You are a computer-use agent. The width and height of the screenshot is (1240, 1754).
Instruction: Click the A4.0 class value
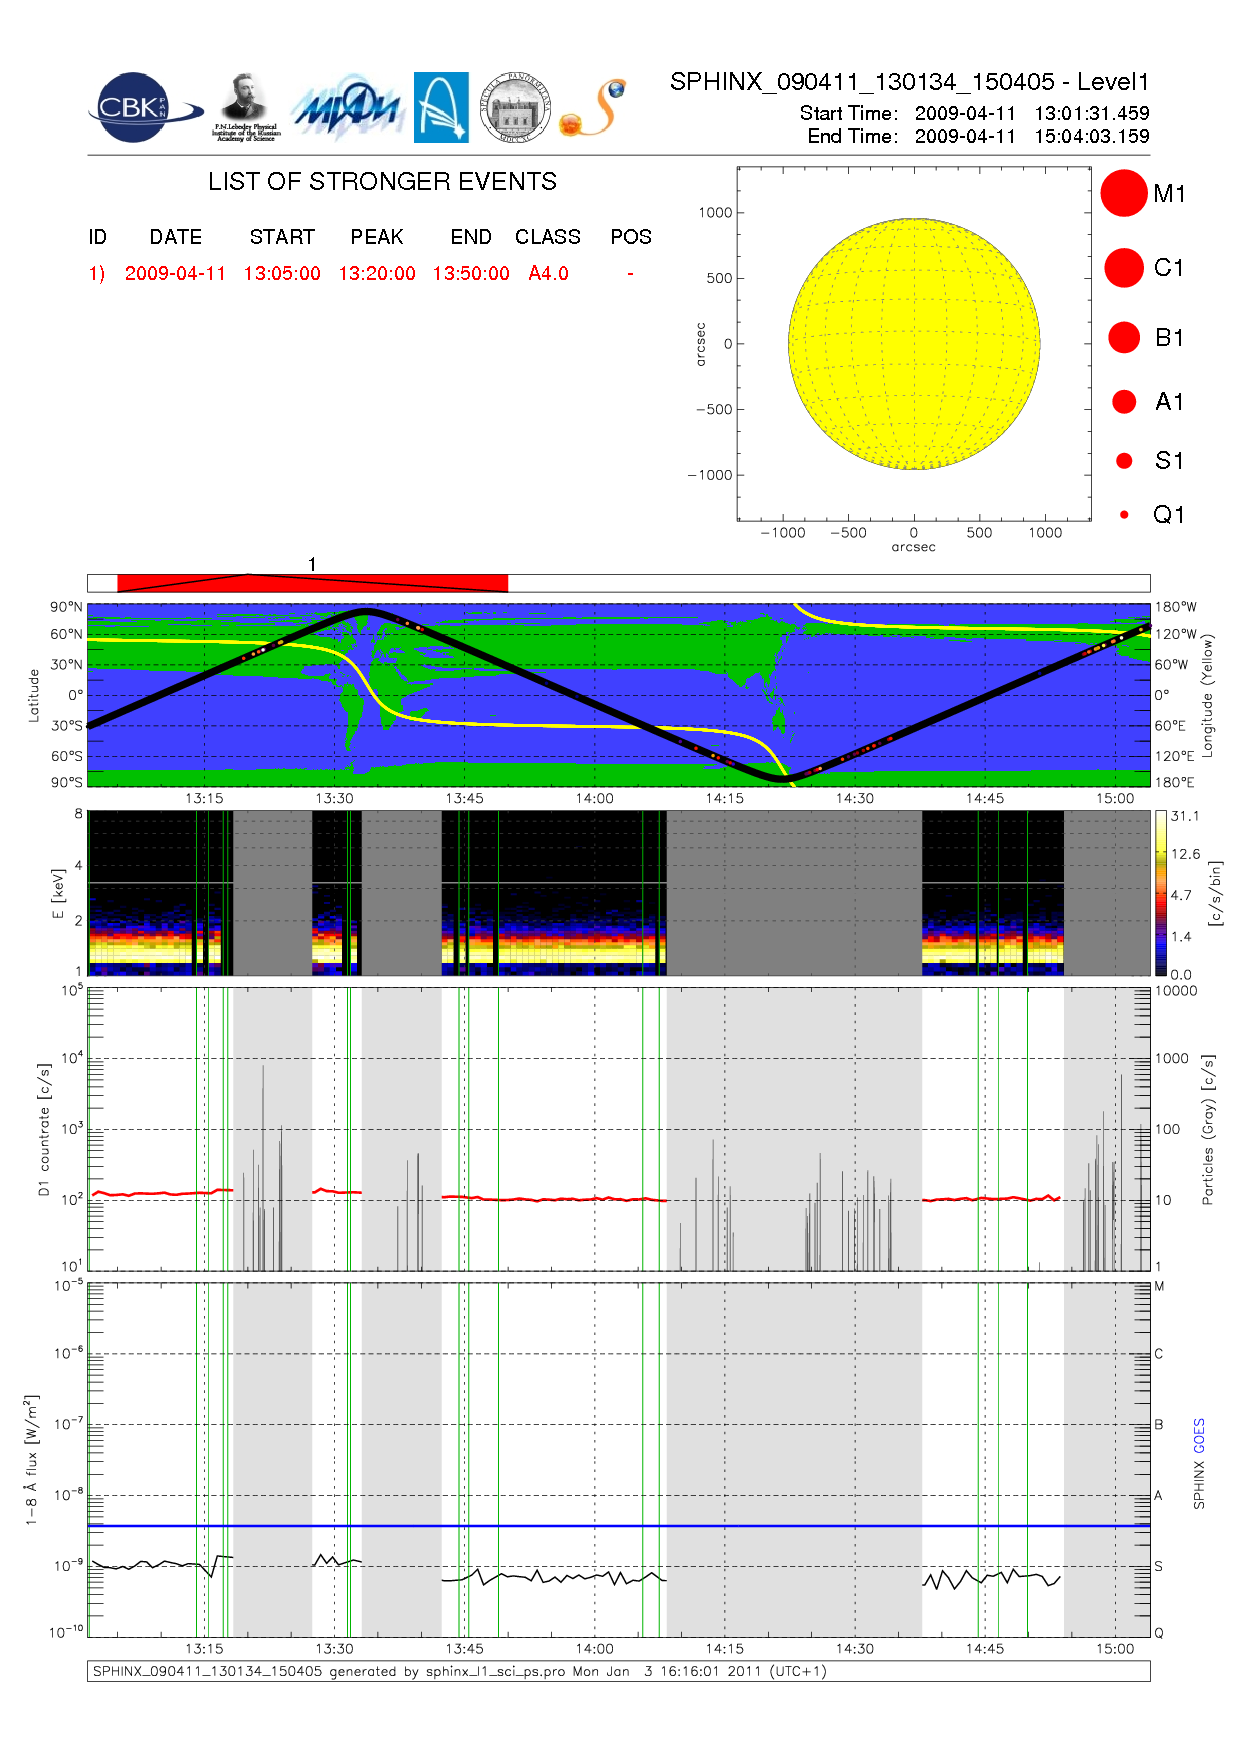tap(548, 274)
